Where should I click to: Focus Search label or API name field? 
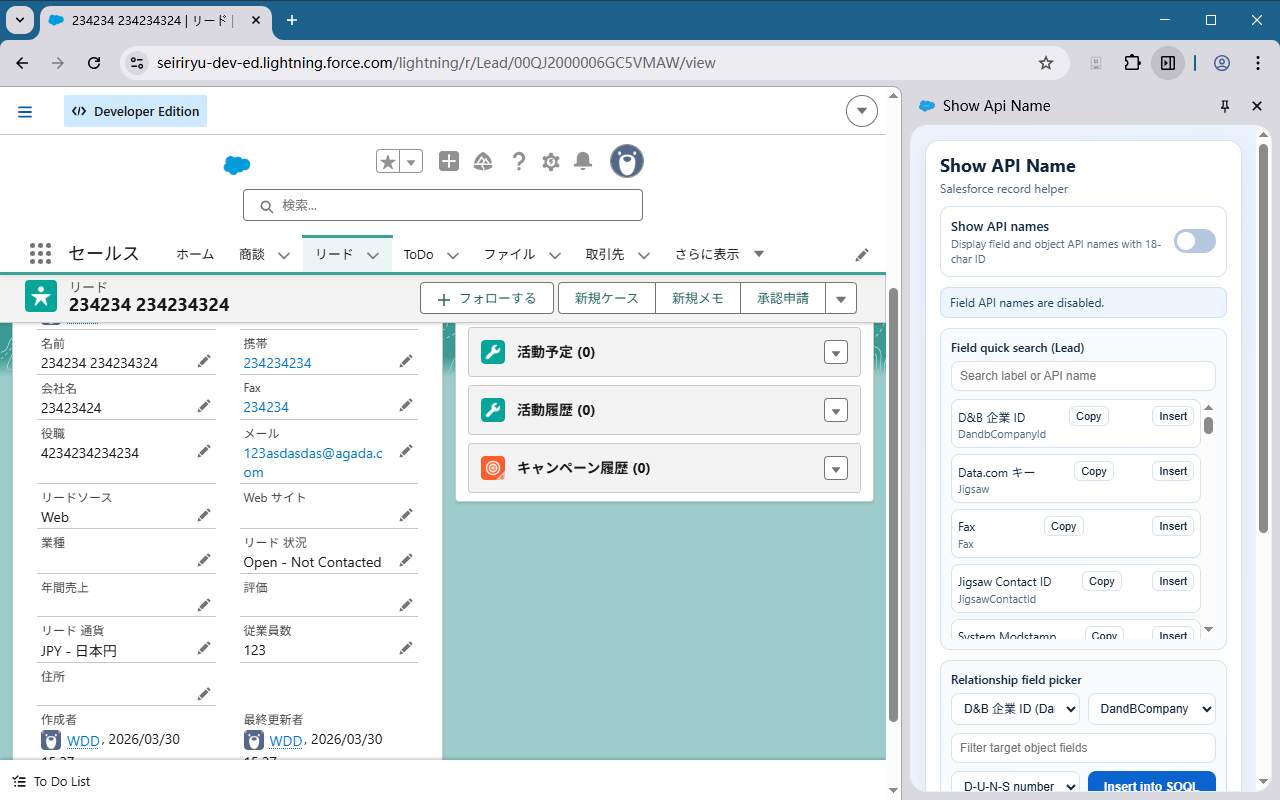1083,376
